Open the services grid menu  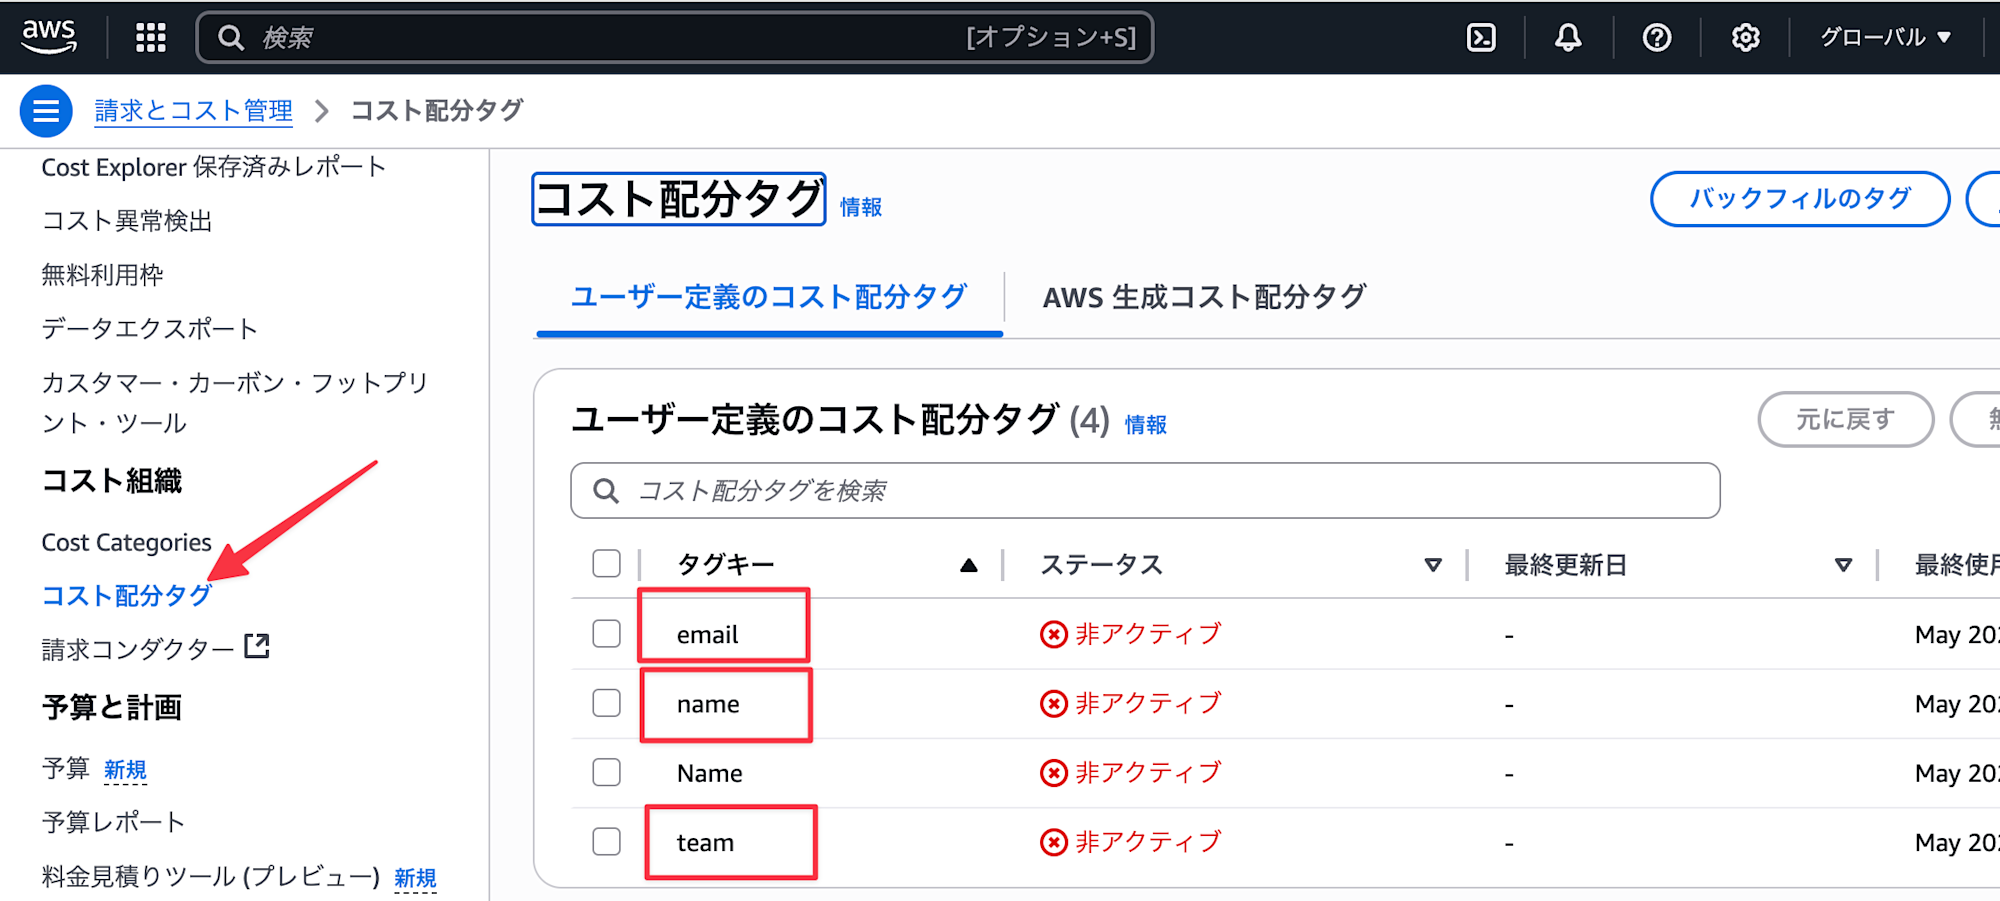coord(151,38)
